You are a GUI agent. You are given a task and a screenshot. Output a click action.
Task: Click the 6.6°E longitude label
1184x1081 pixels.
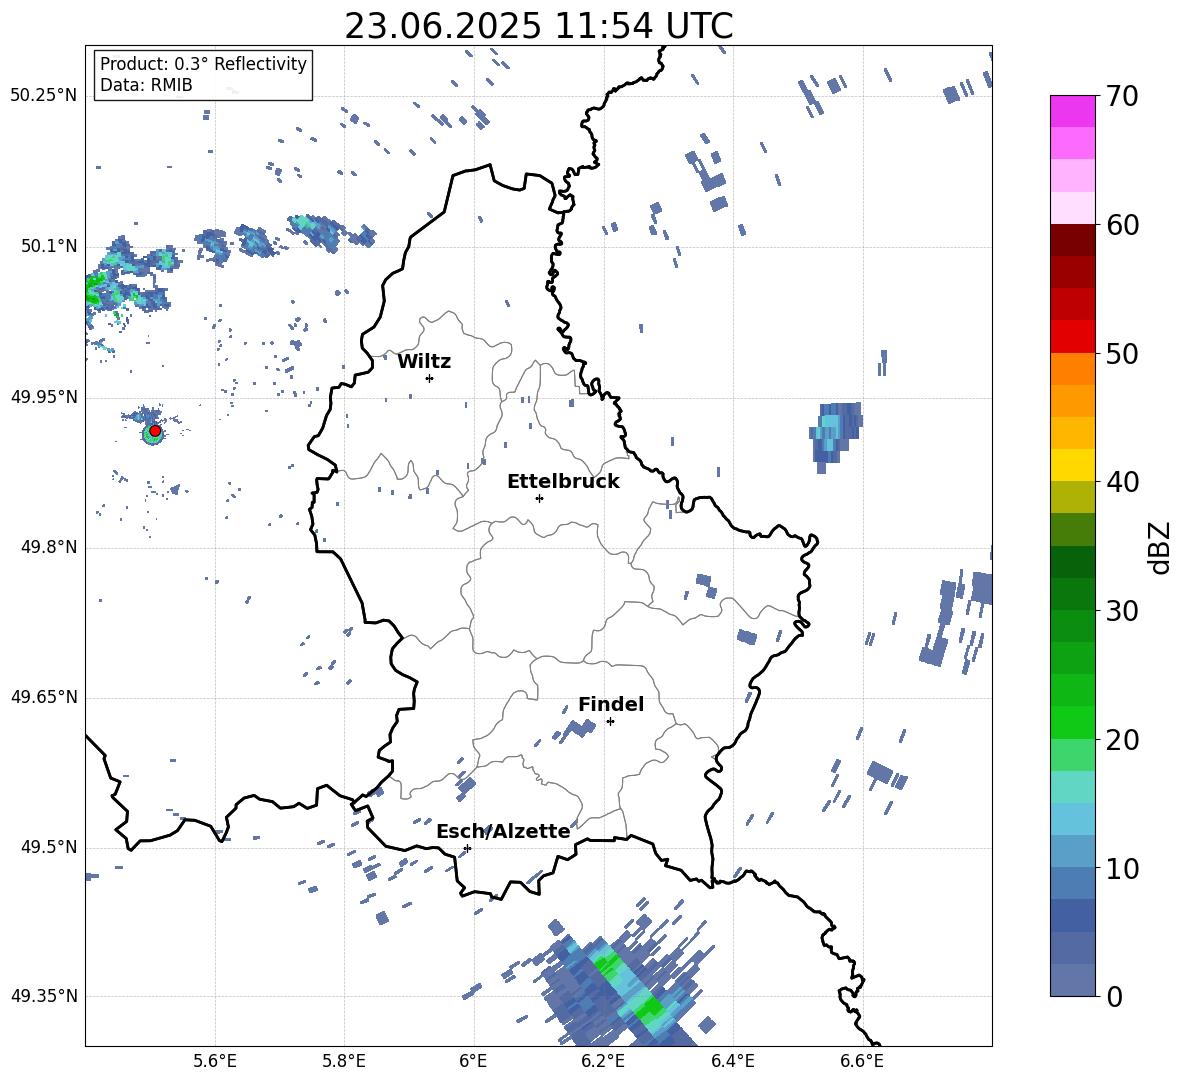pos(862,1061)
